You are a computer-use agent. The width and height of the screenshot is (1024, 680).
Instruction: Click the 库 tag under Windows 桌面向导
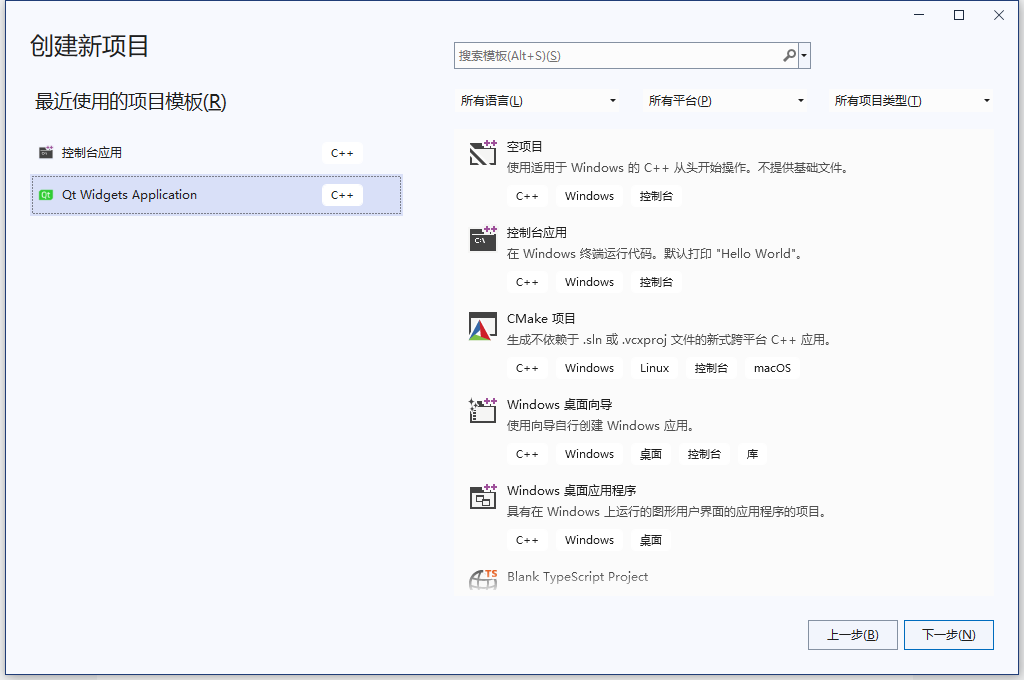[x=752, y=454]
